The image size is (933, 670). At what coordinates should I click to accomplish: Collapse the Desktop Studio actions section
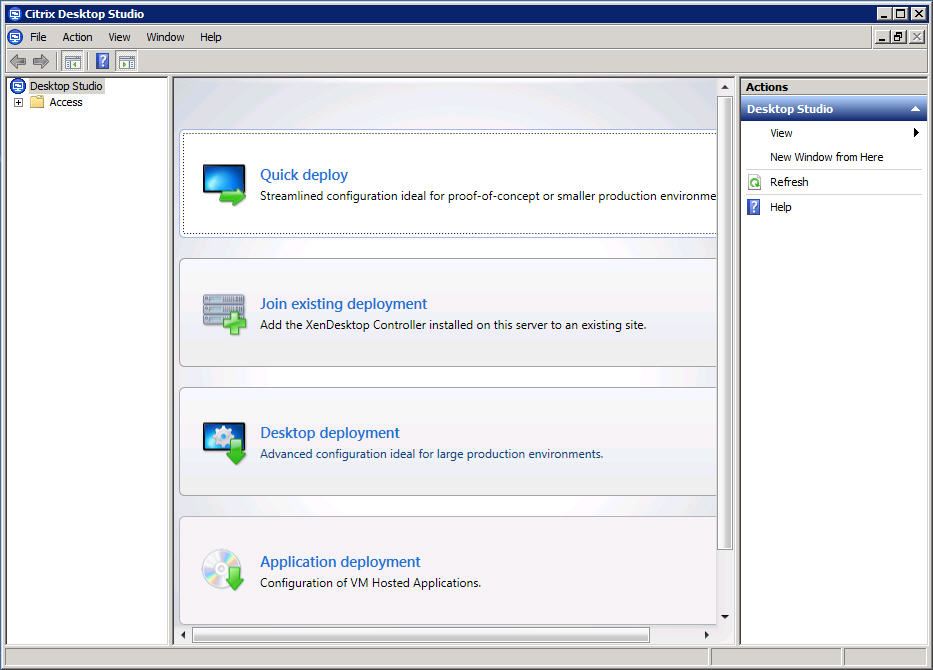pos(914,109)
